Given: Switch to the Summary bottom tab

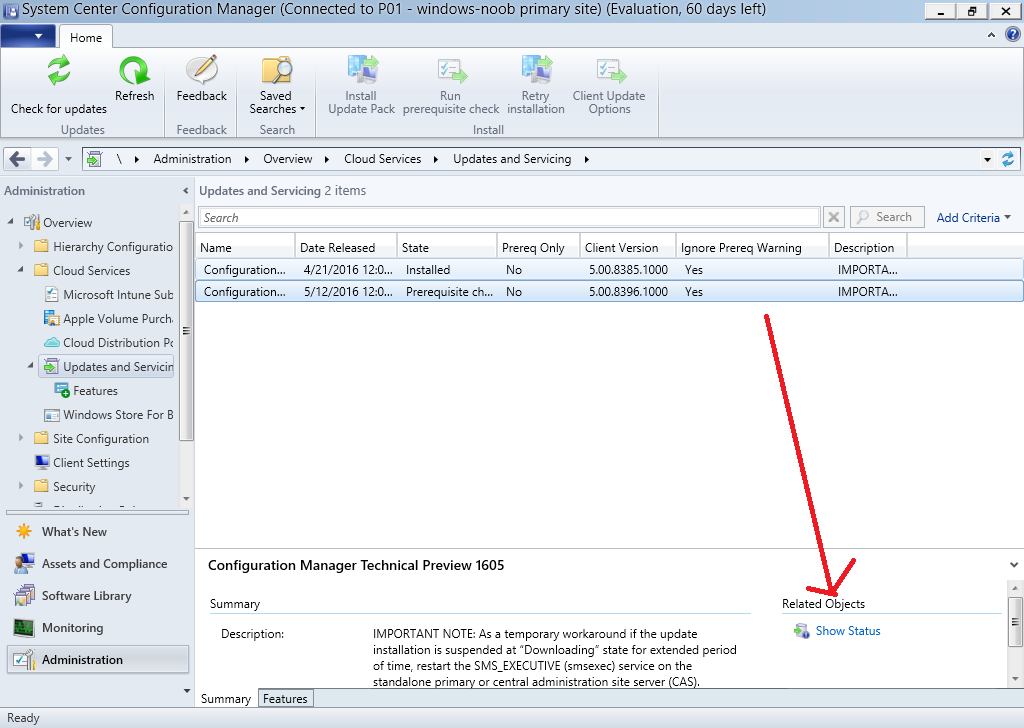Looking at the screenshot, I should coord(226,699).
